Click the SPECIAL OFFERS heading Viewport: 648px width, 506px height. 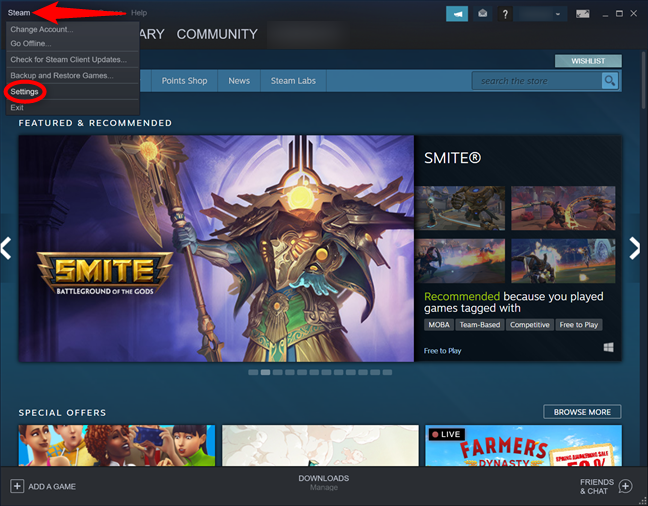62,413
